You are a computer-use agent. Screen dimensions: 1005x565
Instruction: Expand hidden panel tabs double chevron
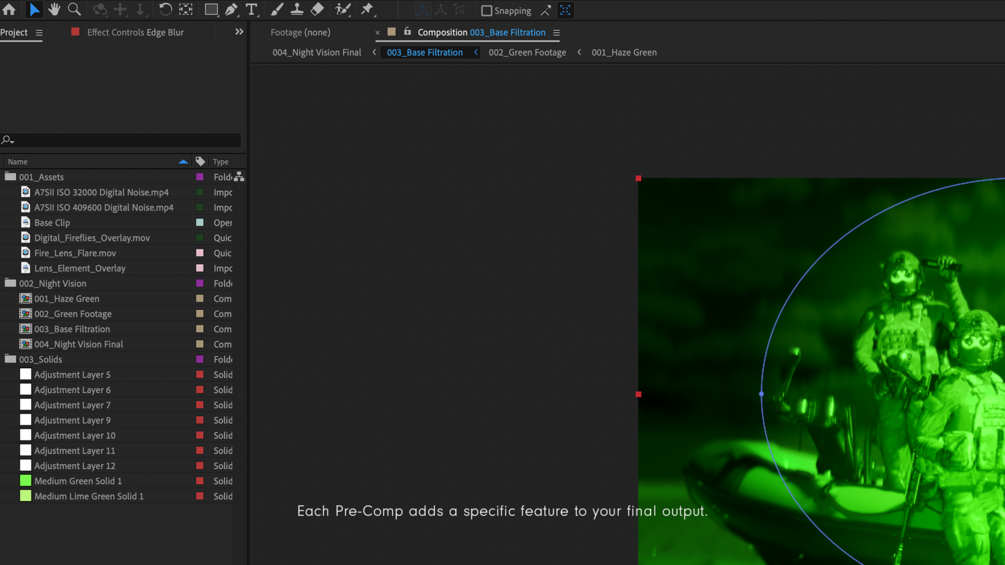click(239, 32)
